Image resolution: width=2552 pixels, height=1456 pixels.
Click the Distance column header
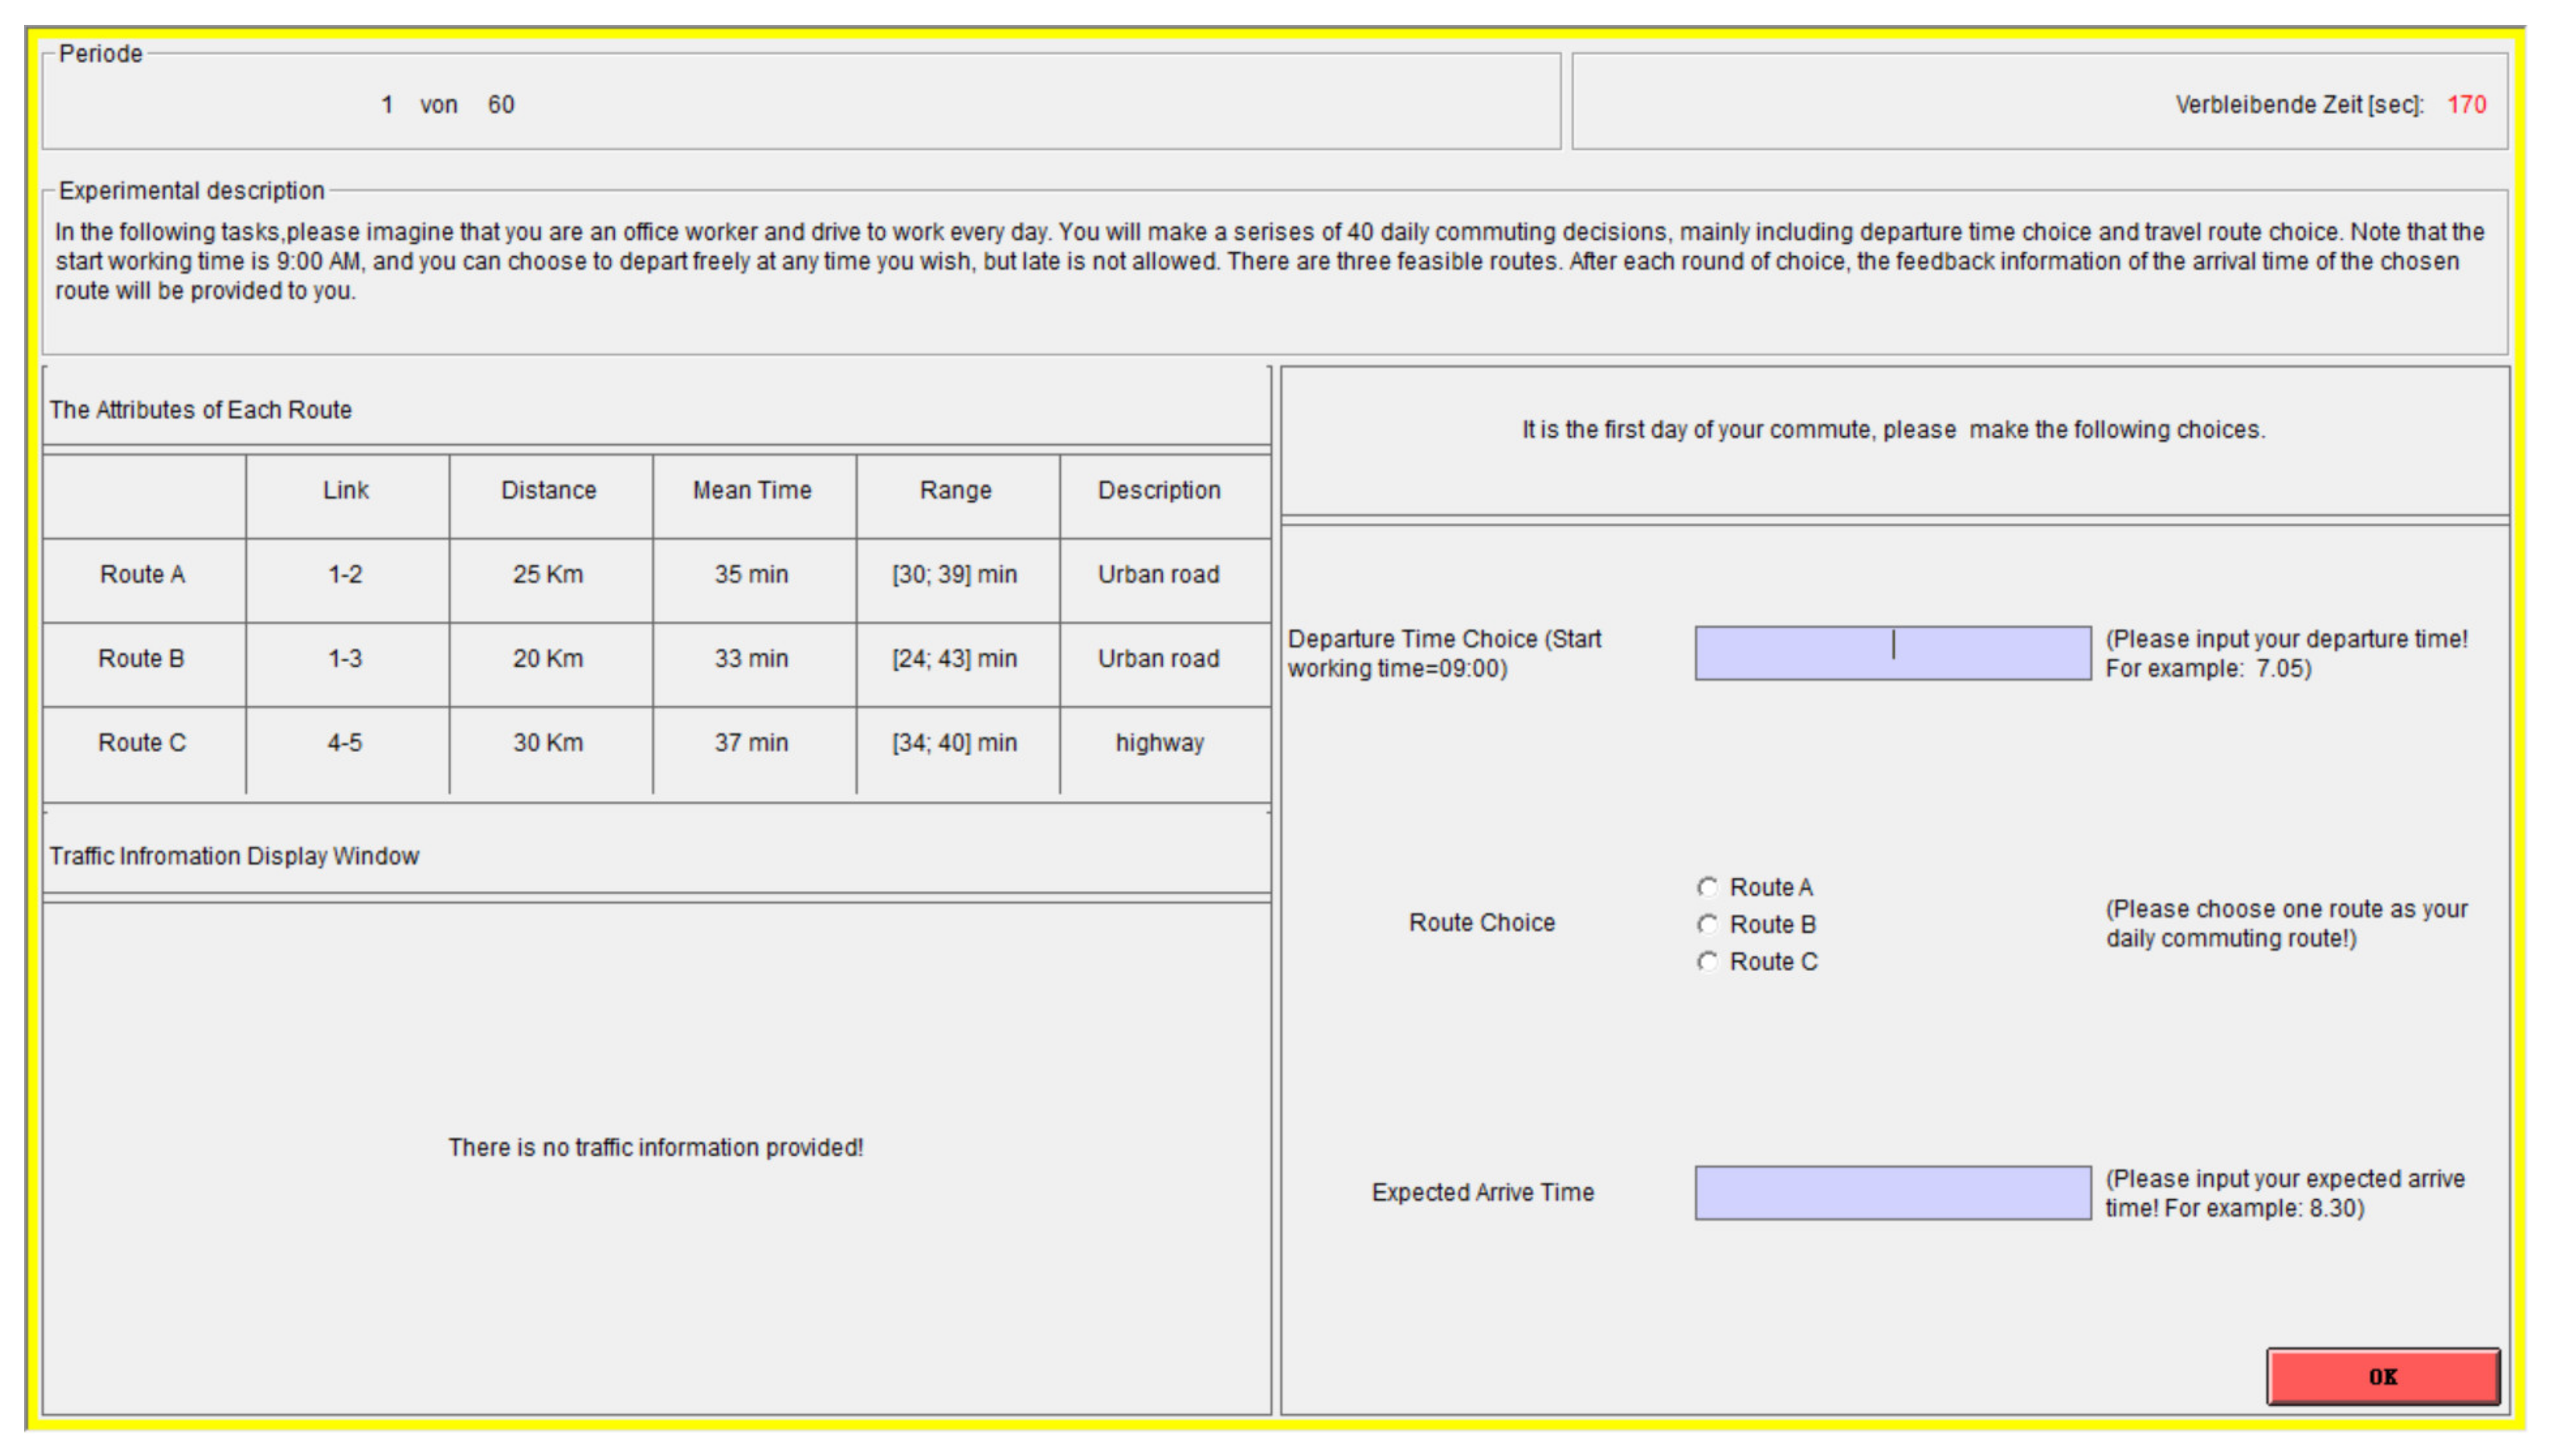(x=548, y=490)
